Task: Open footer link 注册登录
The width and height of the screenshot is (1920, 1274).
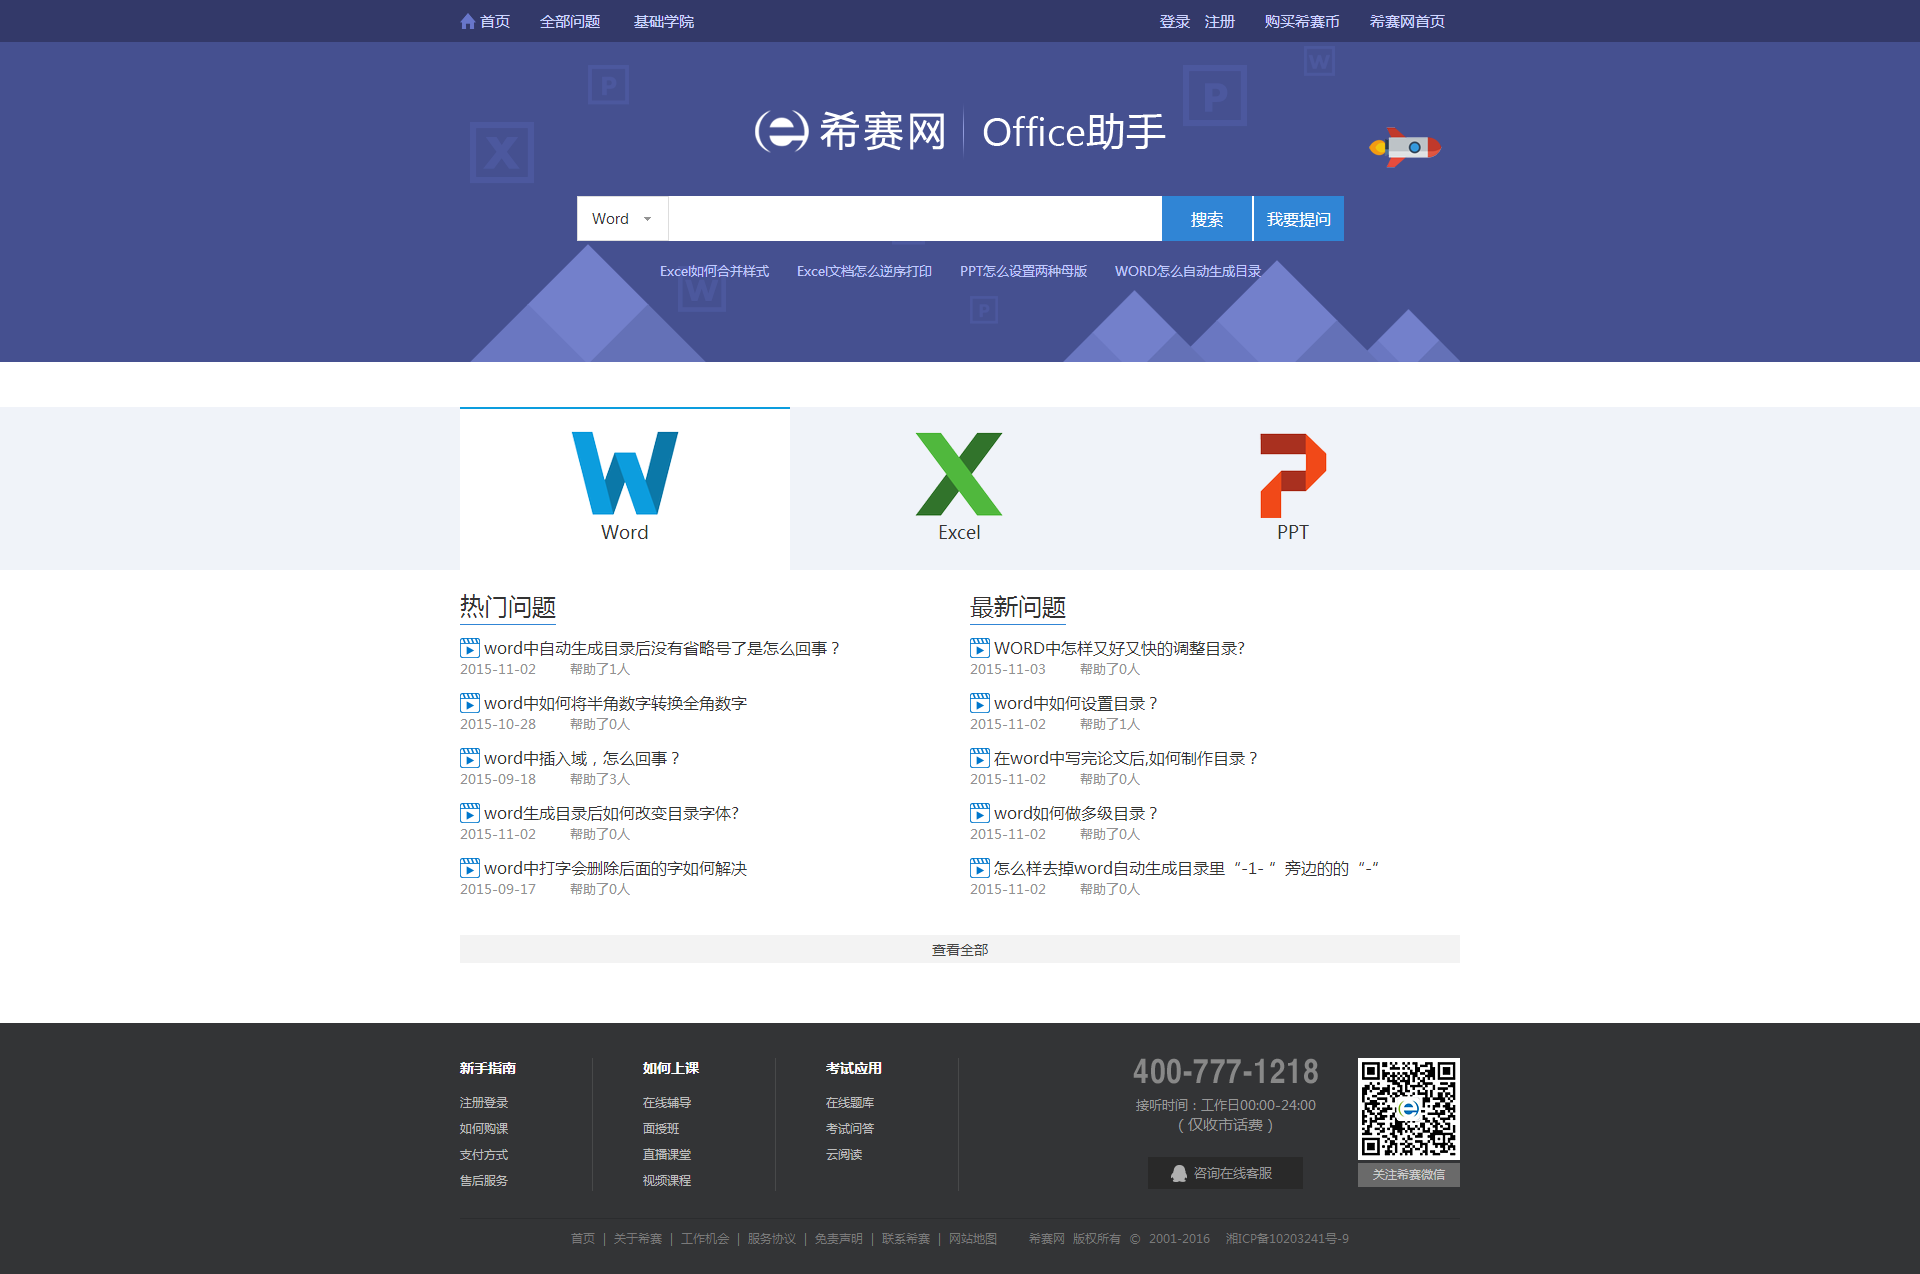Action: pyautogui.click(x=484, y=1102)
